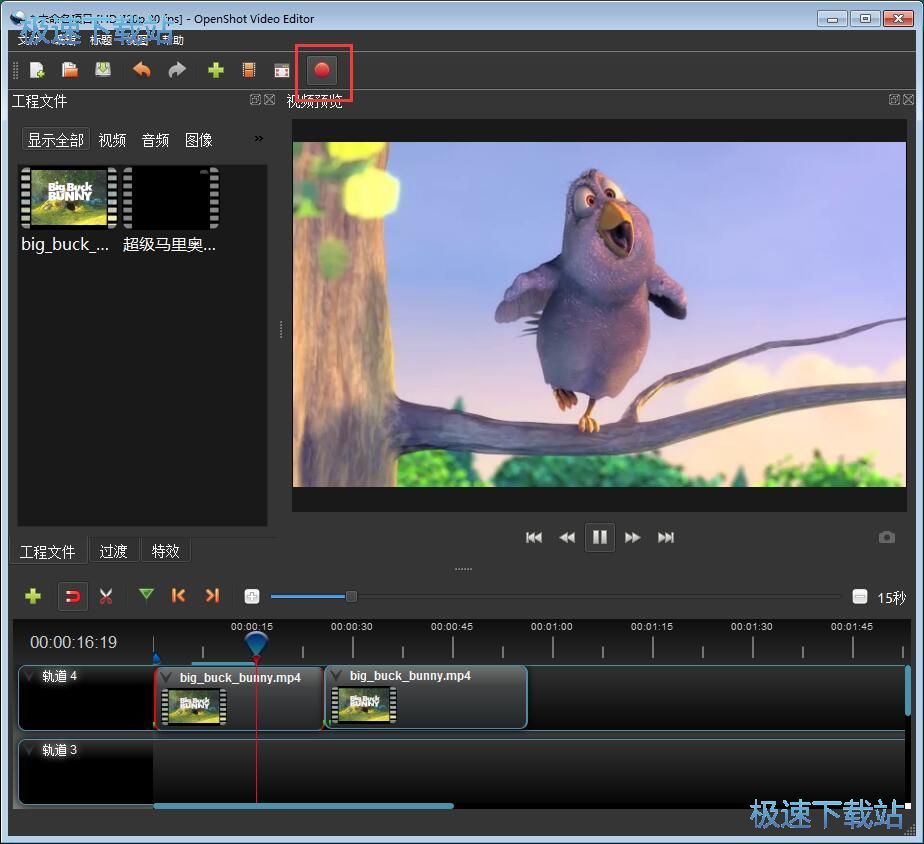The width and height of the screenshot is (924, 844).
Task: Open 轨道 4 track dropdown arrow
Action: point(30,677)
